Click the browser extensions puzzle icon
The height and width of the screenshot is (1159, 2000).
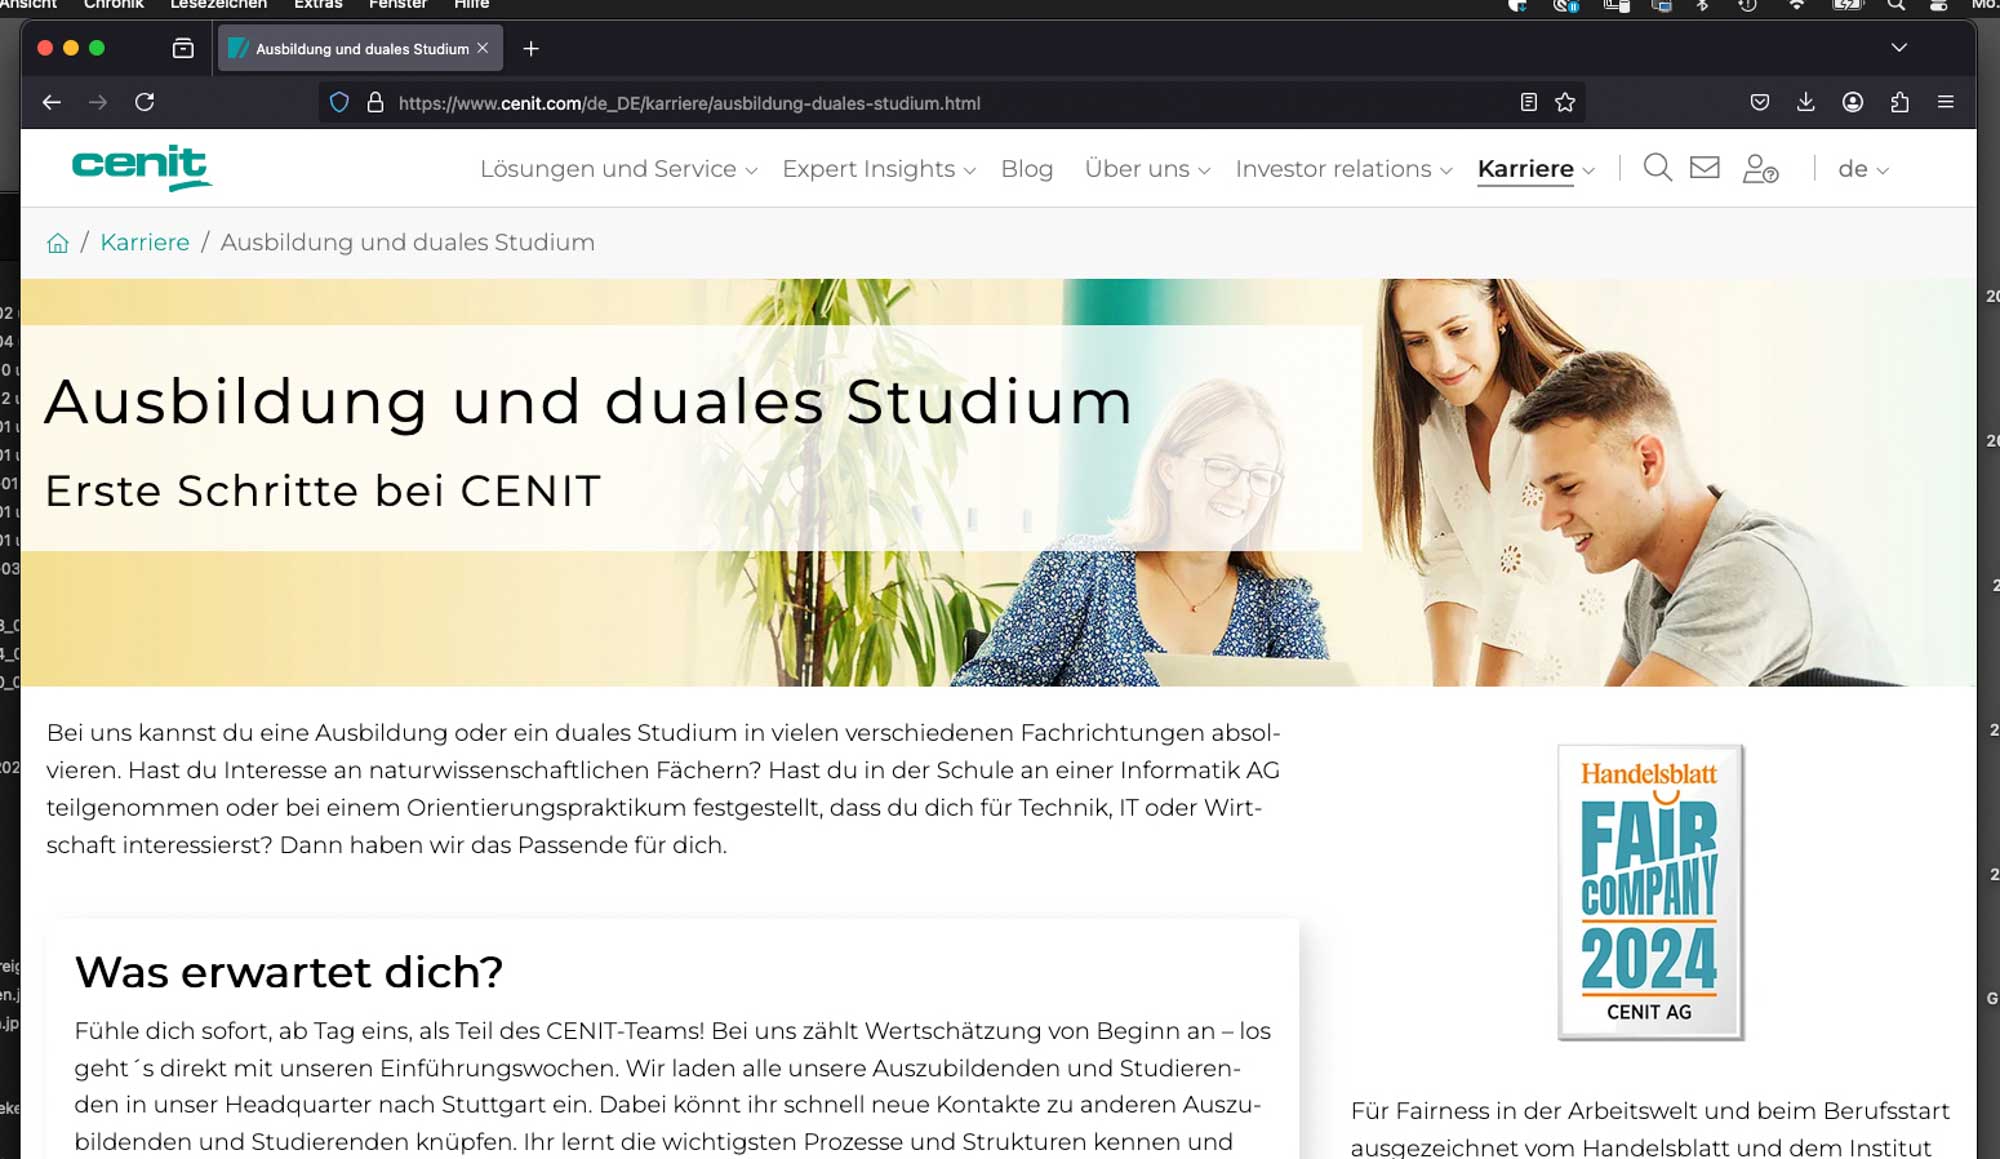pyautogui.click(x=1899, y=103)
